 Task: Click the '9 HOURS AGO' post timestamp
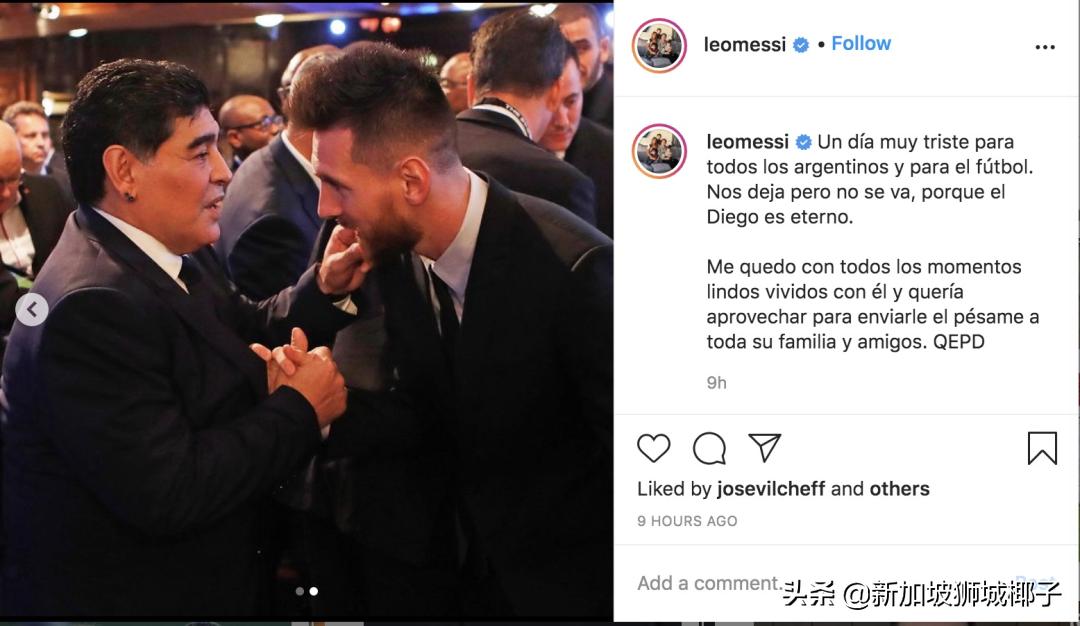click(687, 521)
